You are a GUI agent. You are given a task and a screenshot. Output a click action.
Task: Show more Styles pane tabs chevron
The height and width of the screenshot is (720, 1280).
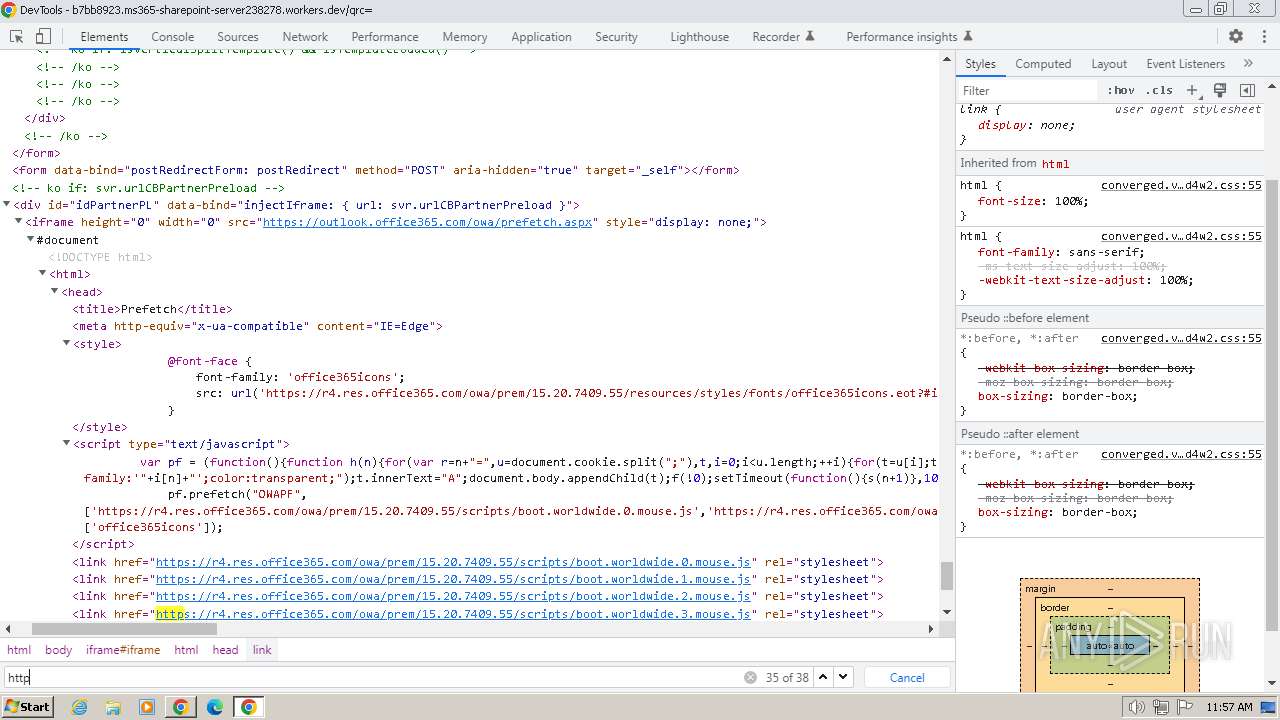[x=1248, y=63]
